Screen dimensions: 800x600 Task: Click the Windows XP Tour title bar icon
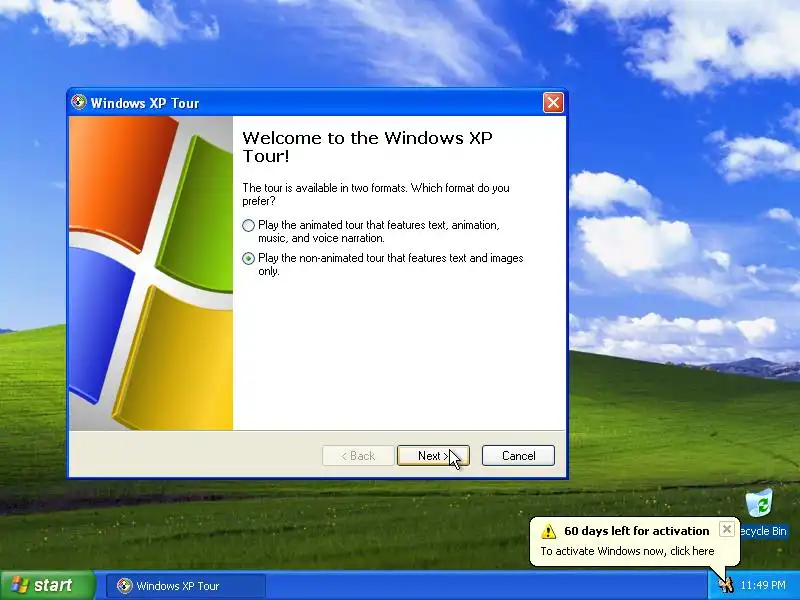pos(79,103)
